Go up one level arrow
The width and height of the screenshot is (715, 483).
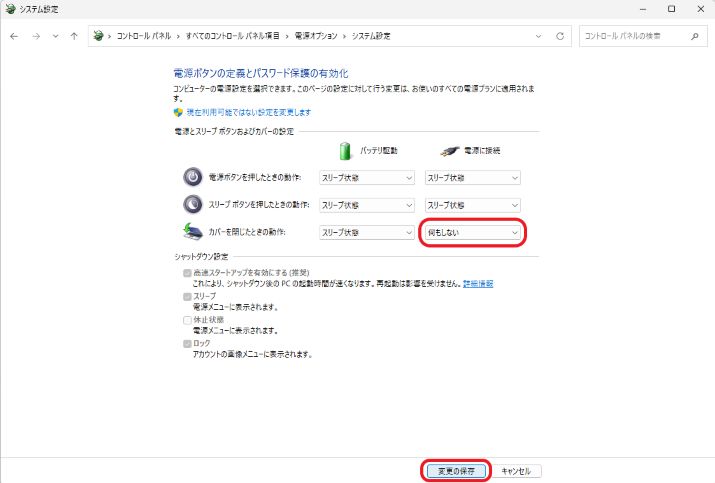(74, 36)
